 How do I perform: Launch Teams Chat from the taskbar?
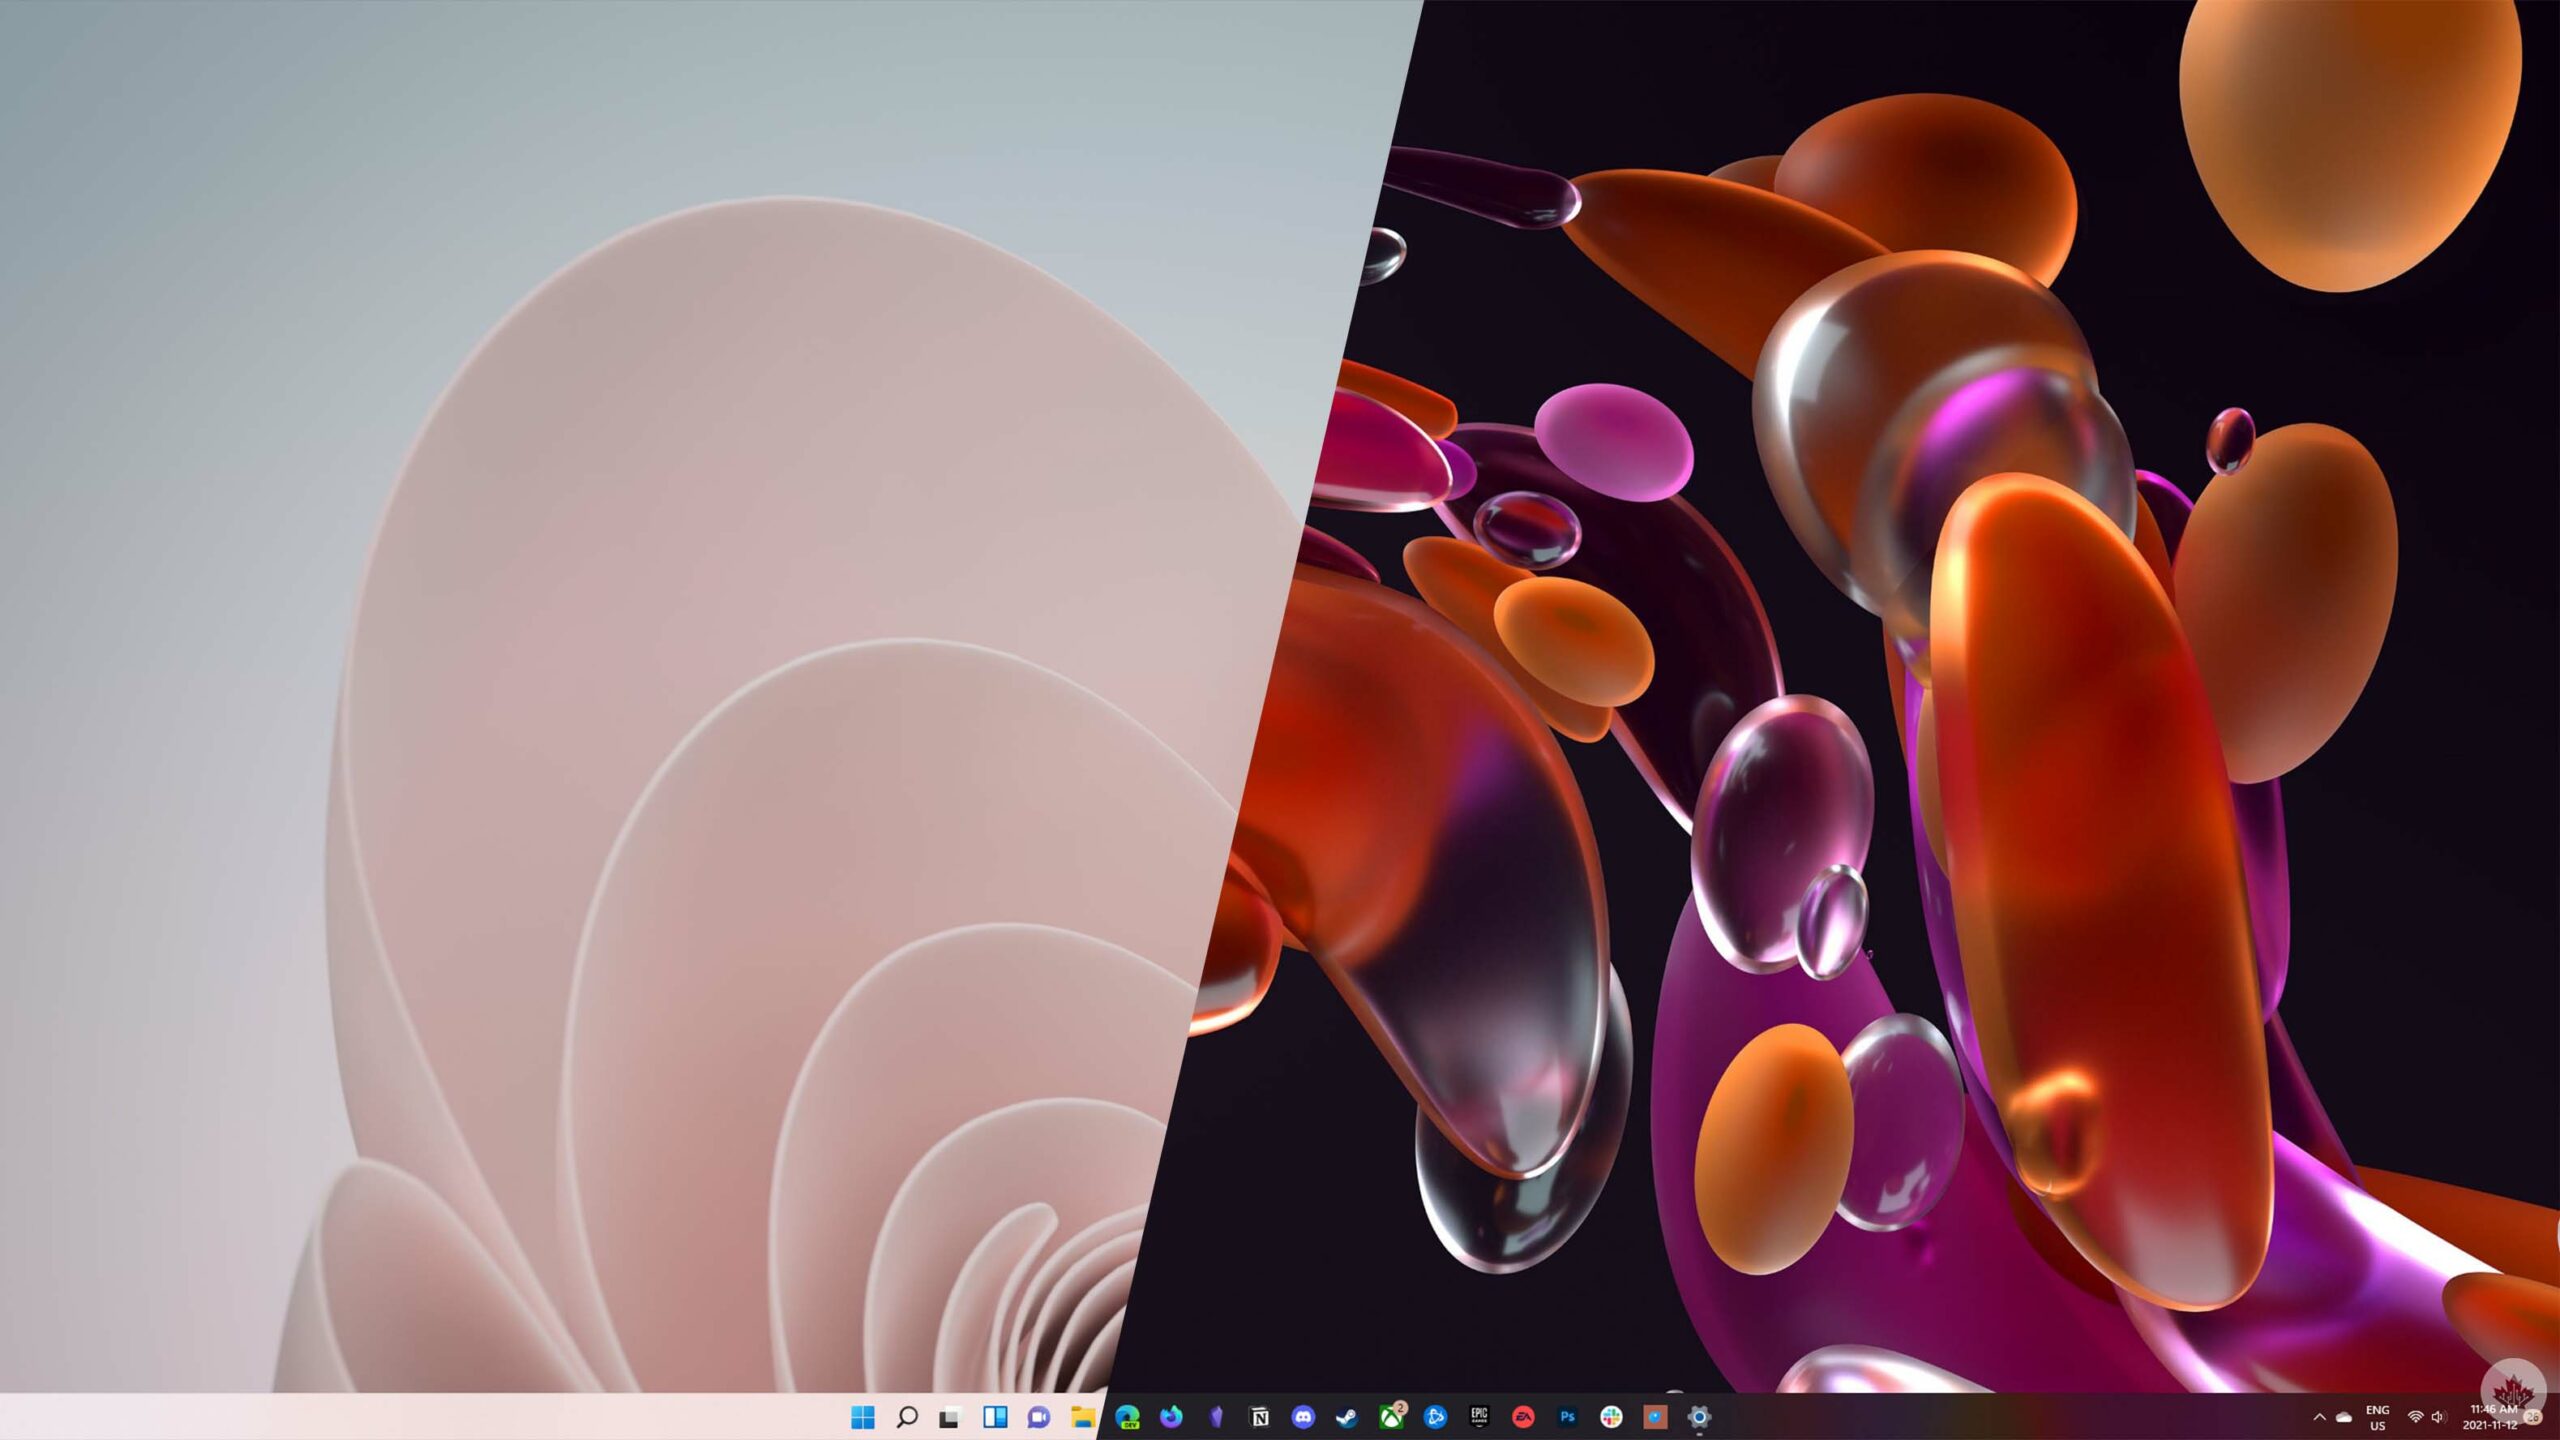[x=1039, y=1417]
